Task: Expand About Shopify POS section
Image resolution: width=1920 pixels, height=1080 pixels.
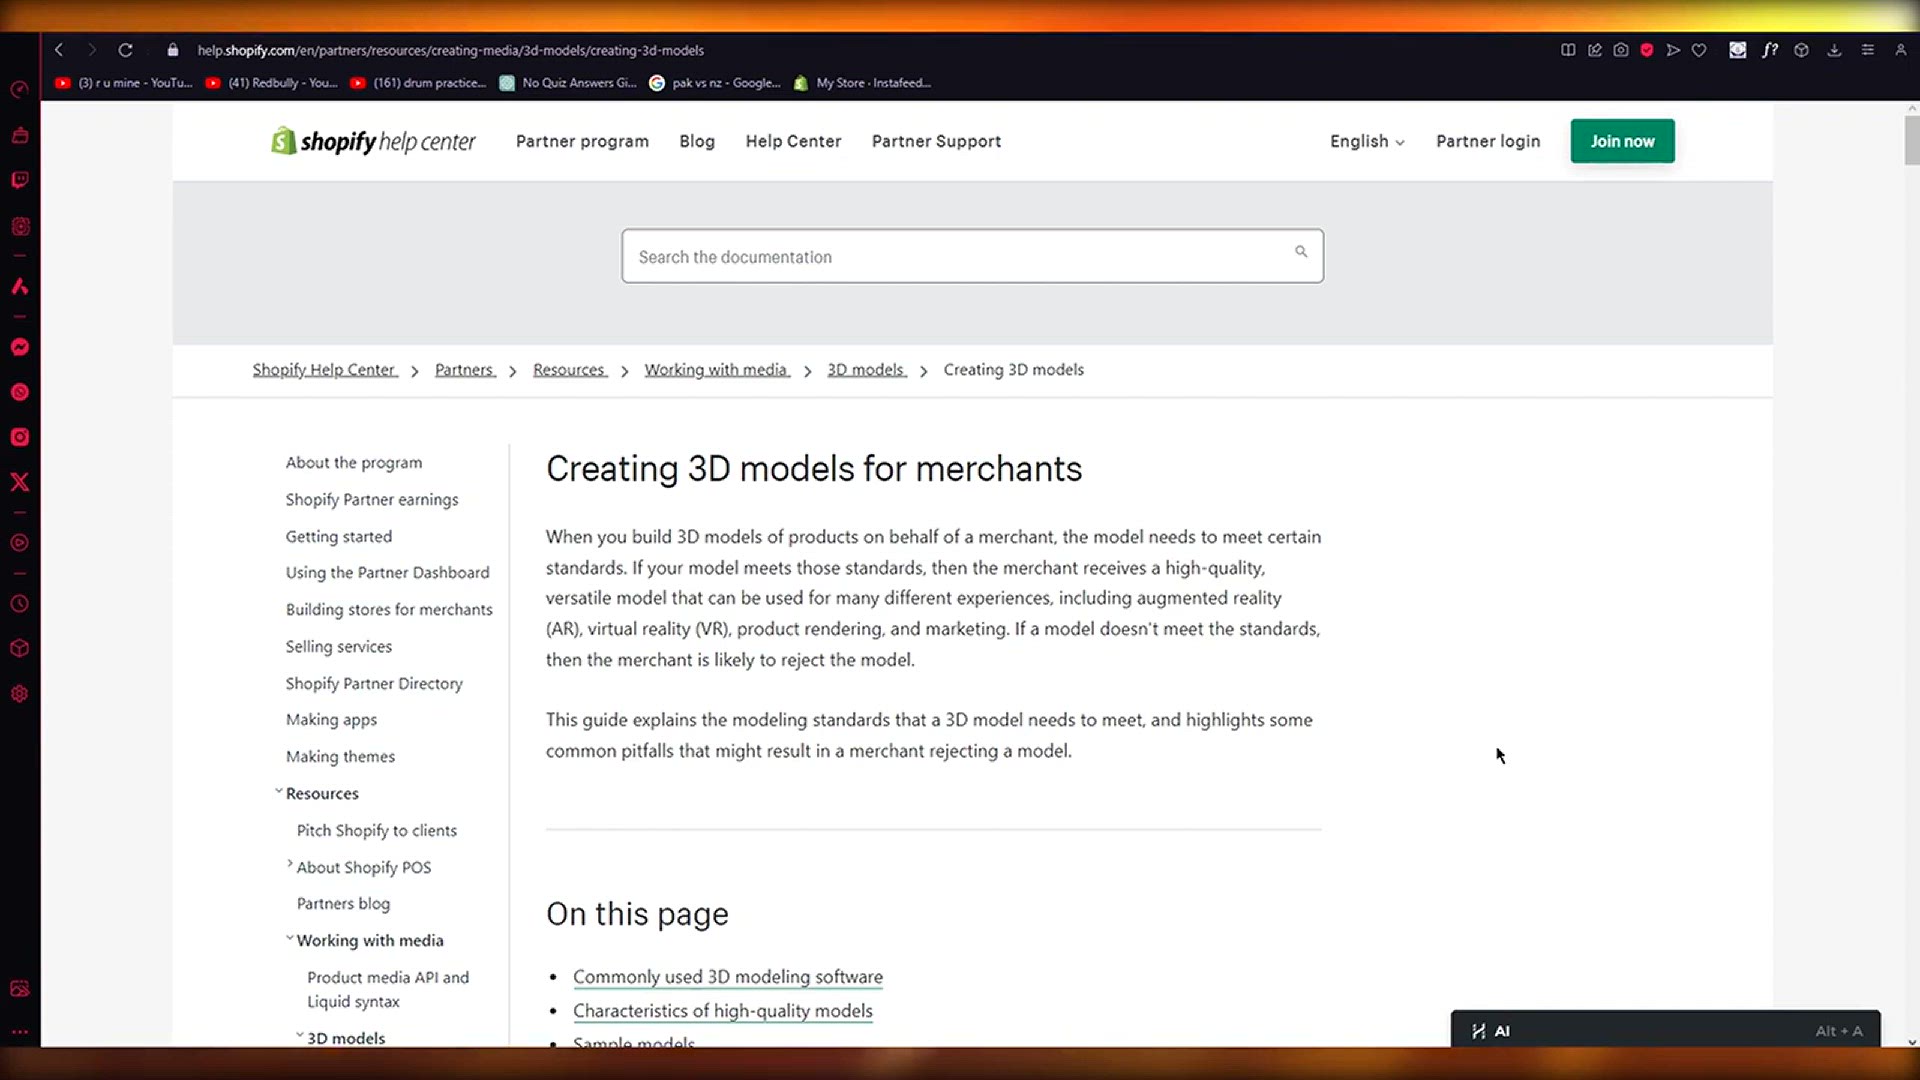Action: pyautogui.click(x=290, y=864)
